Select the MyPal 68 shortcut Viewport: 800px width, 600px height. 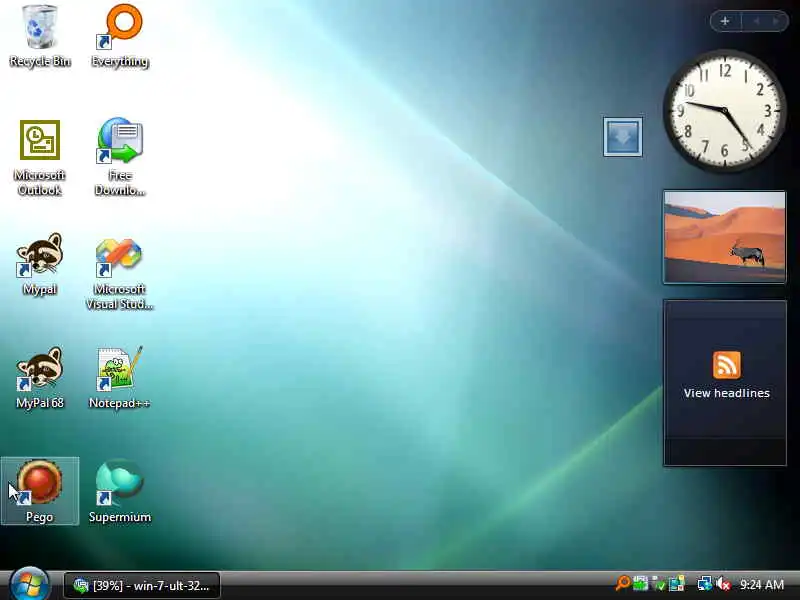[40, 379]
